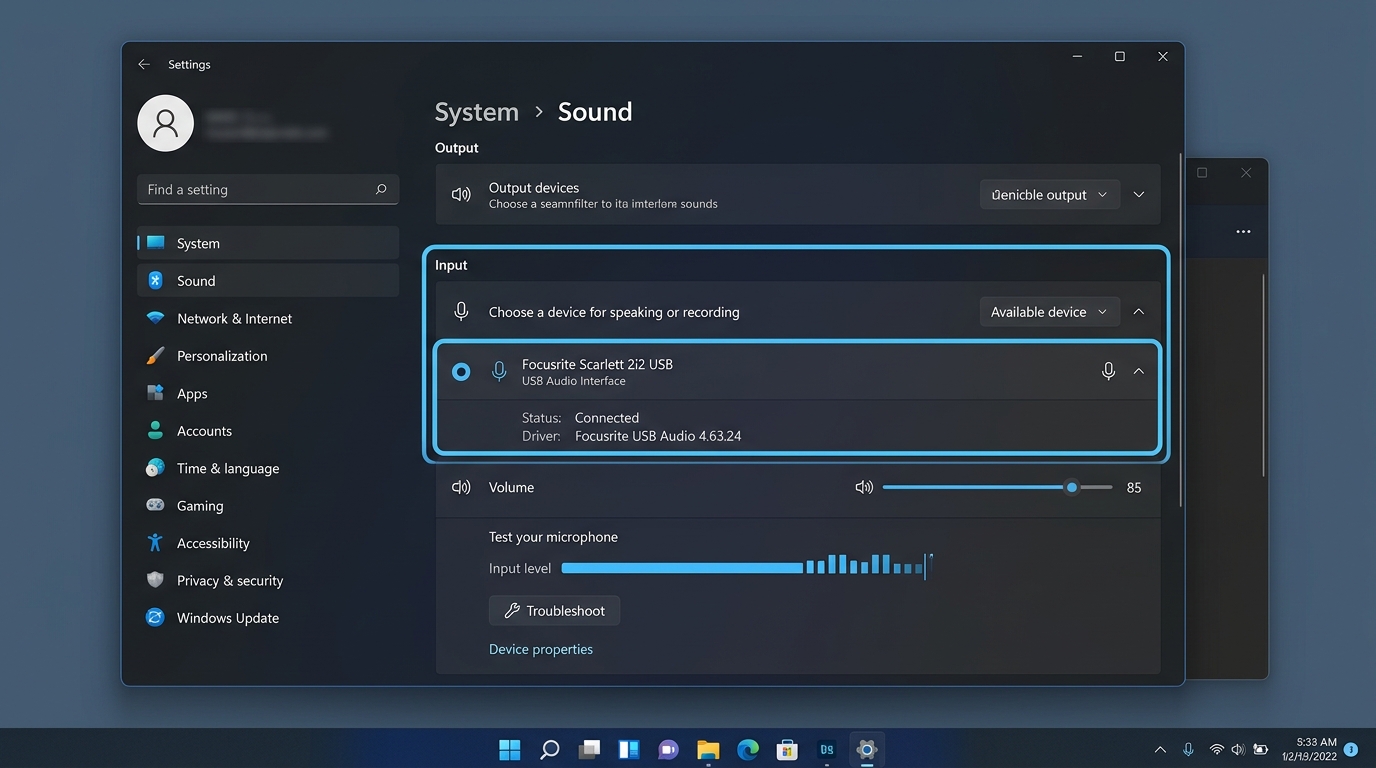
Task: Click the Troubleshoot button
Action: (x=554, y=611)
